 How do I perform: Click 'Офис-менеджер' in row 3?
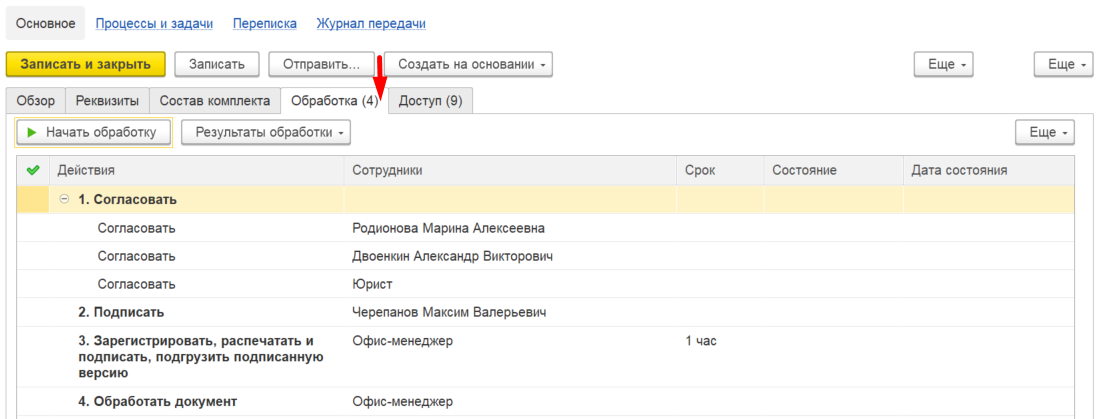[x=403, y=341]
